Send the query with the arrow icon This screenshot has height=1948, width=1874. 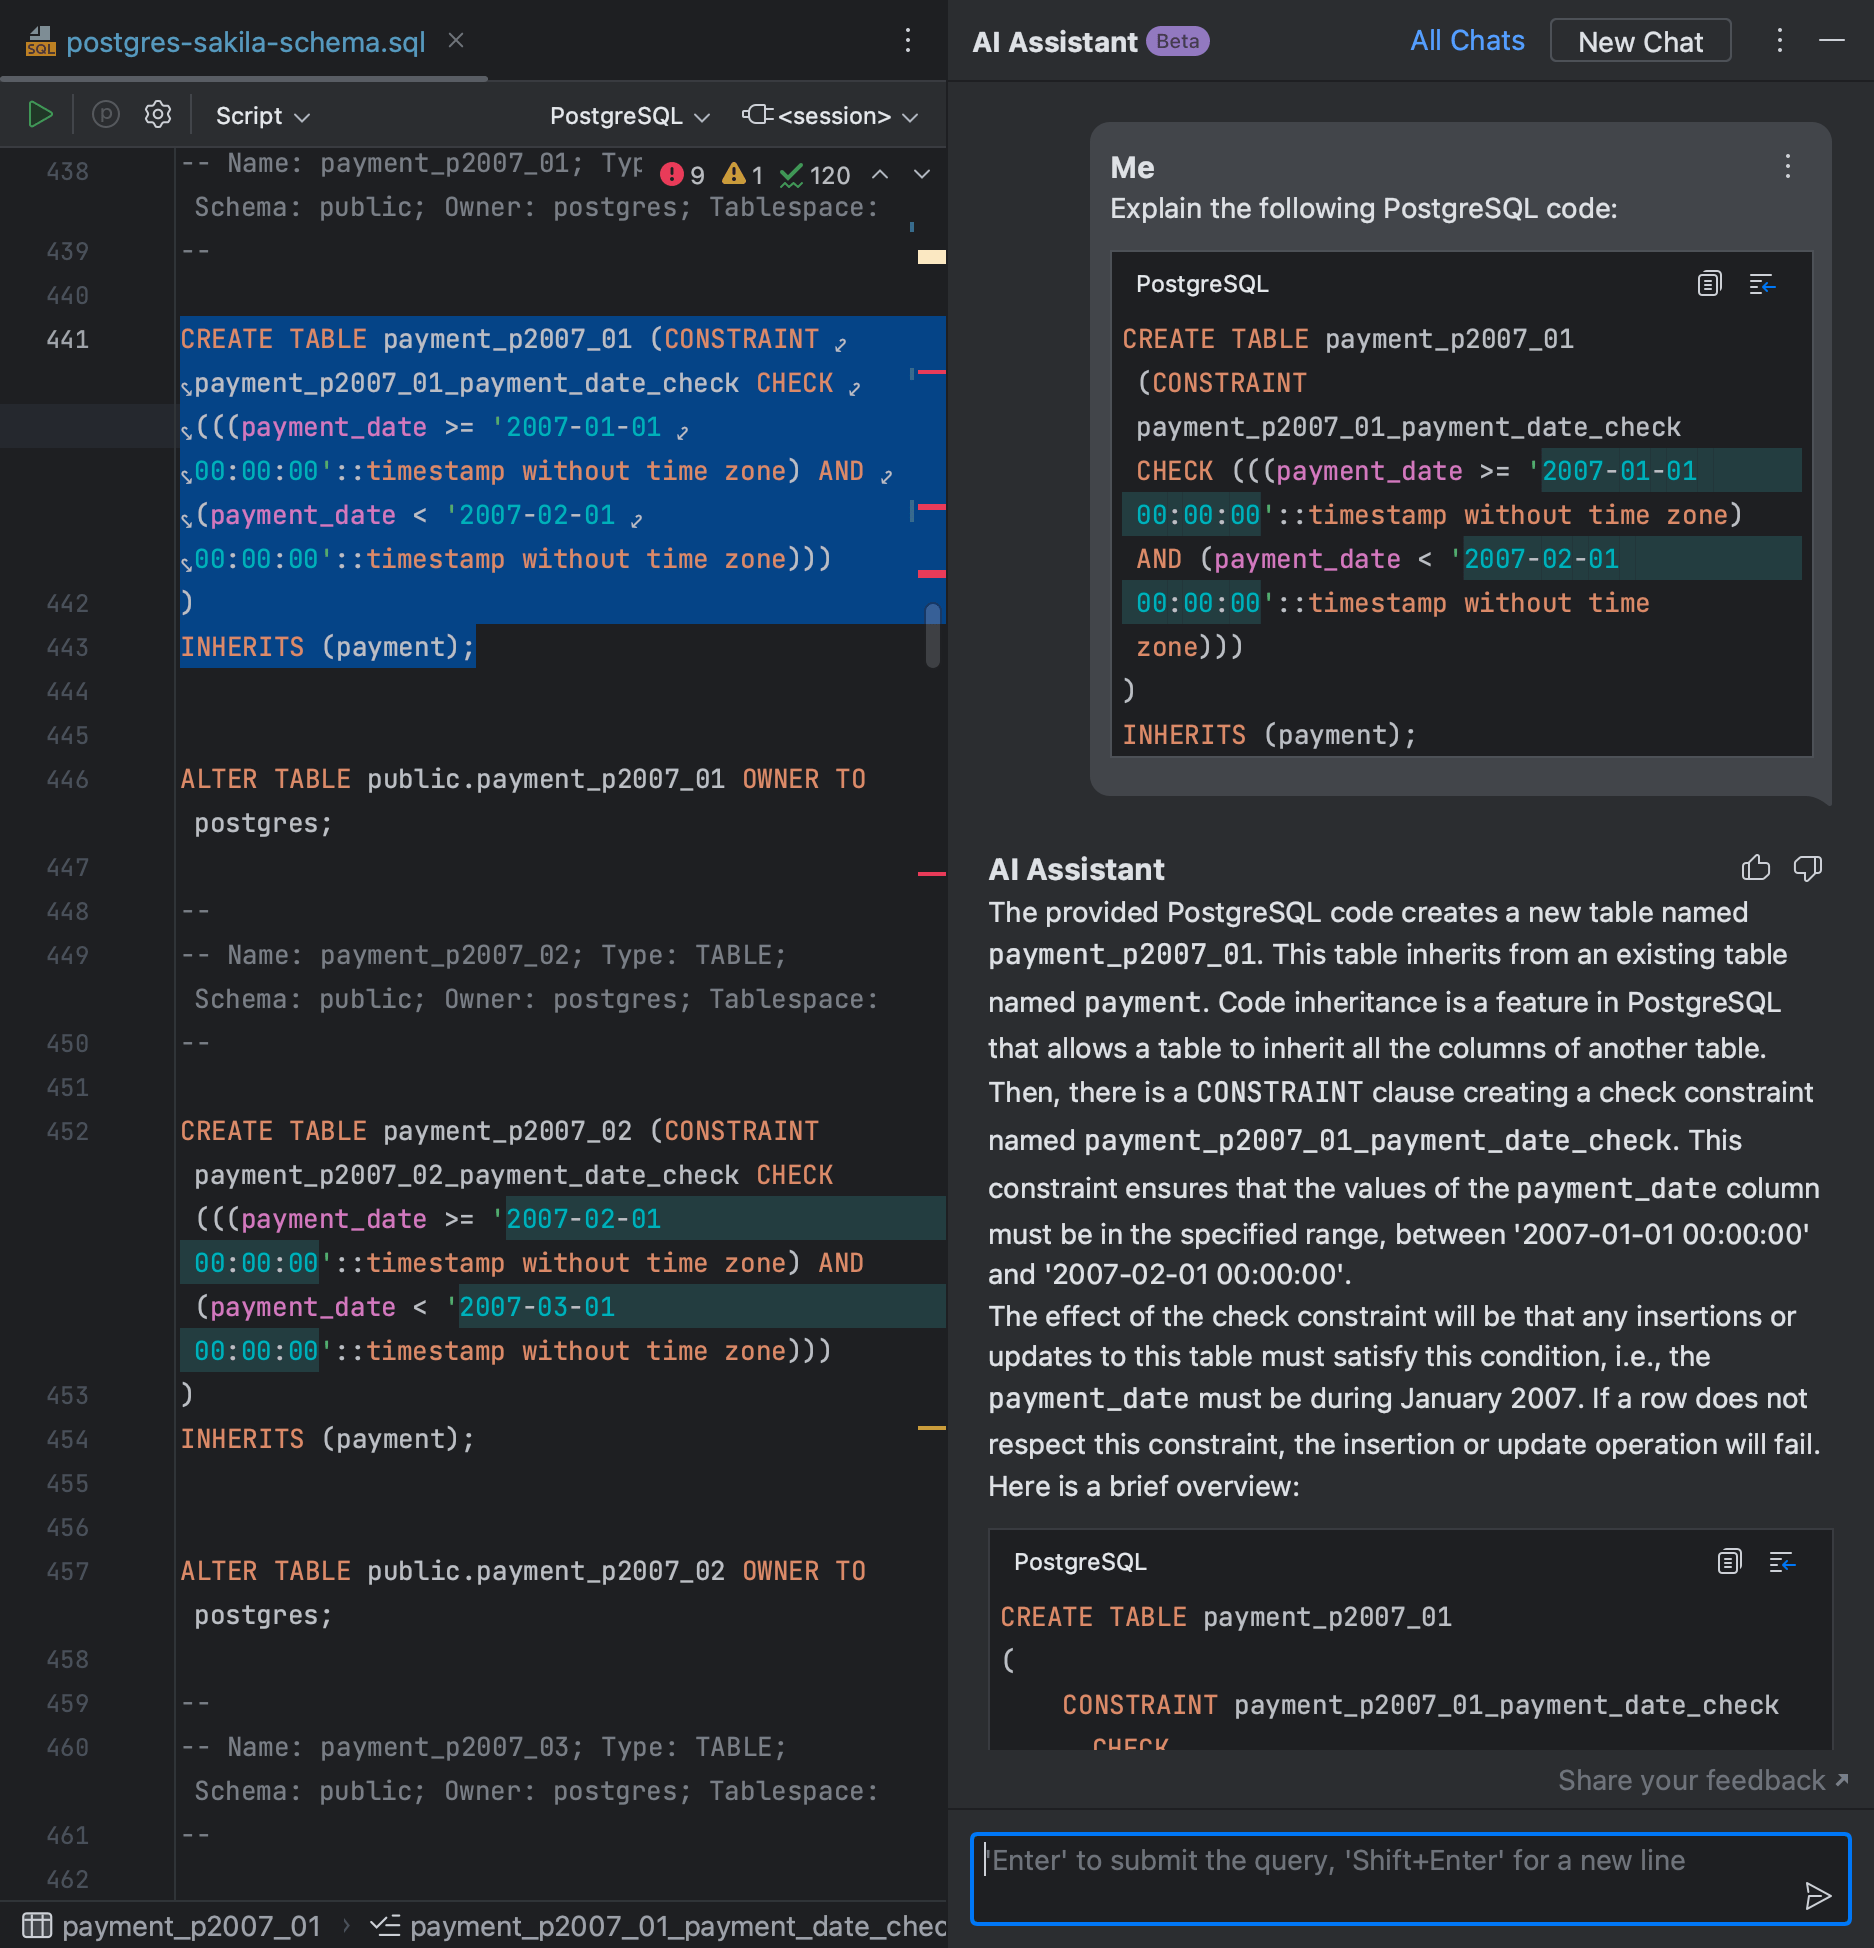[1817, 1895]
